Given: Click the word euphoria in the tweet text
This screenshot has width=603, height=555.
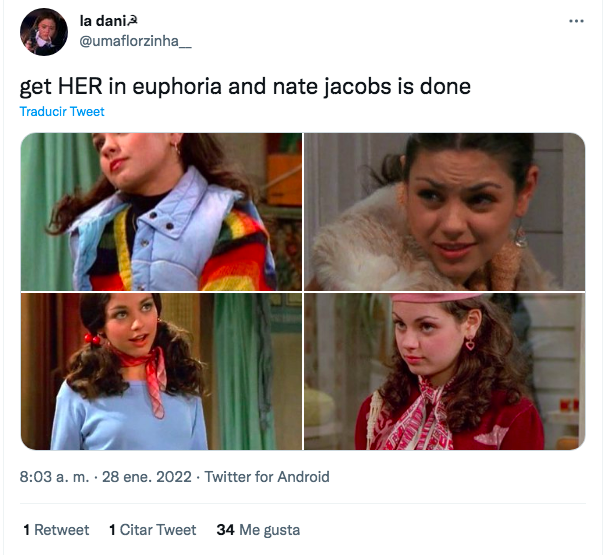Looking at the screenshot, I should coord(177,86).
